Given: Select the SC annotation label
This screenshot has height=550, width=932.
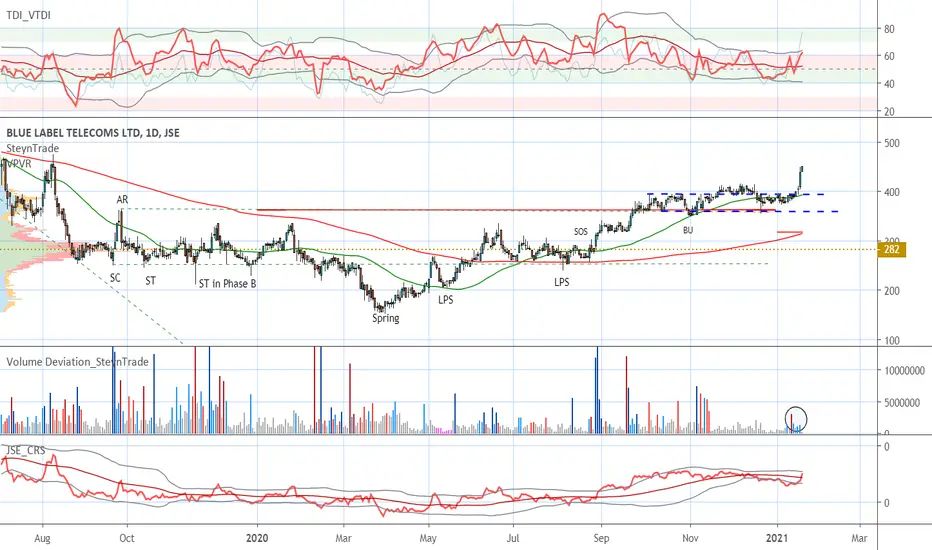Looking at the screenshot, I should coord(115,278).
